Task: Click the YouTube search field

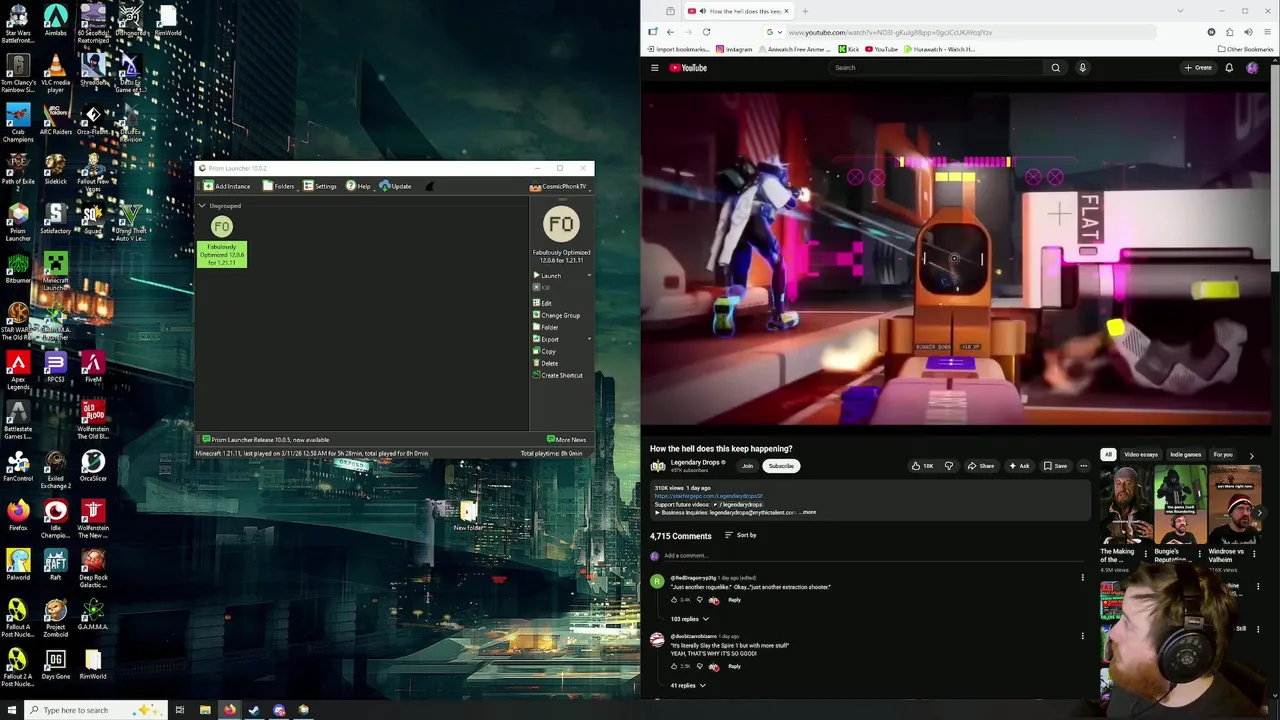Action: tap(935, 68)
